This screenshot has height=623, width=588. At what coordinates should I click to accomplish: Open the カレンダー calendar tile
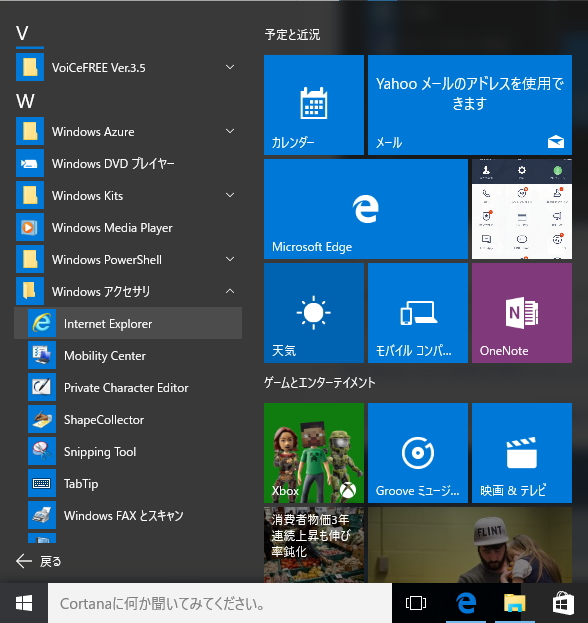pos(314,105)
